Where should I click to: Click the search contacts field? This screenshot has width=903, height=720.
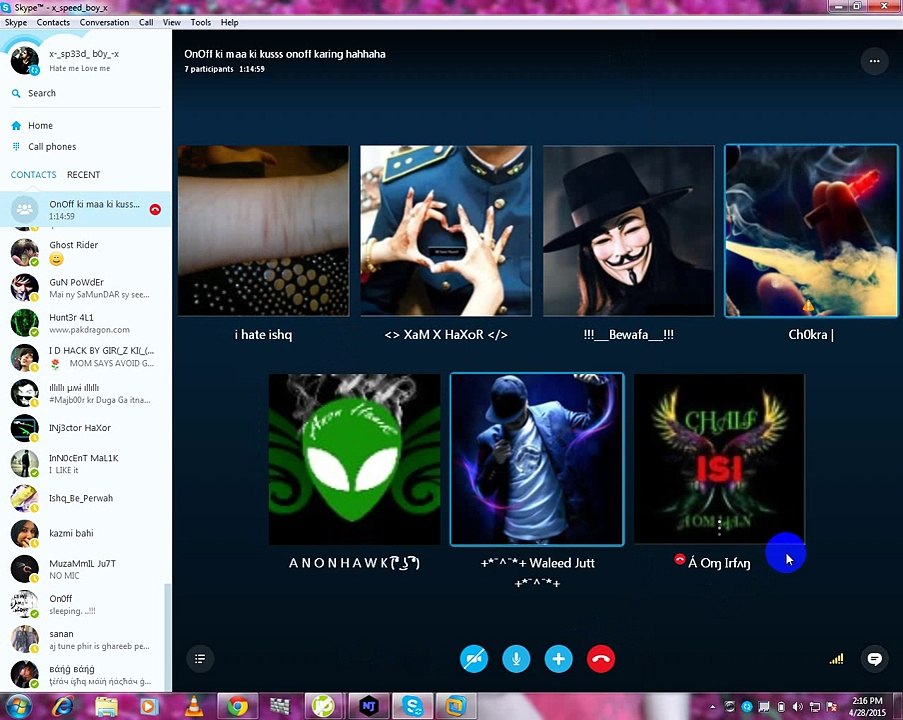coord(85,93)
